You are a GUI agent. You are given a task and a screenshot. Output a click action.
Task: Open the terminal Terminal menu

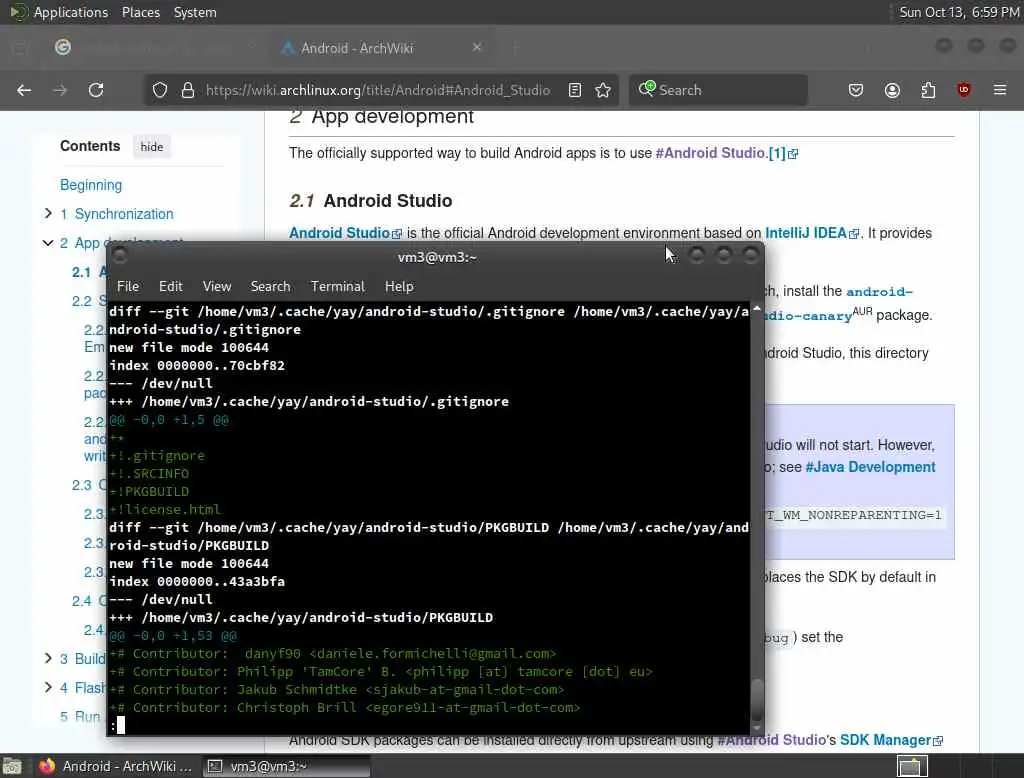click(338, 286)
